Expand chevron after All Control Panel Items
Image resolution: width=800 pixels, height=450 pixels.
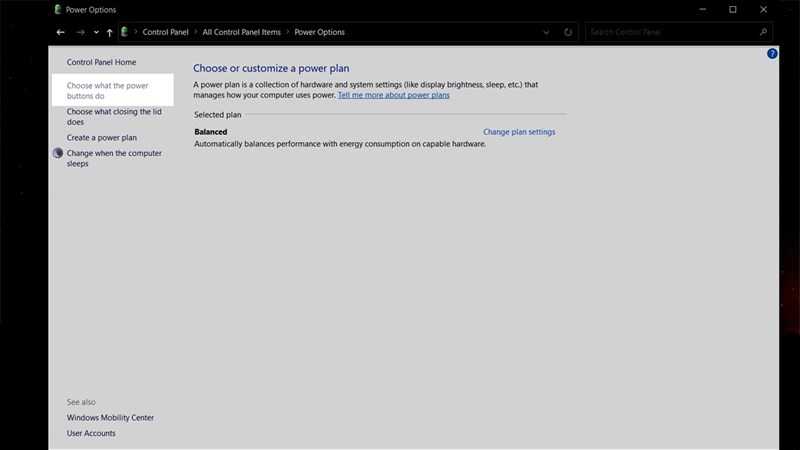point(287,32)
